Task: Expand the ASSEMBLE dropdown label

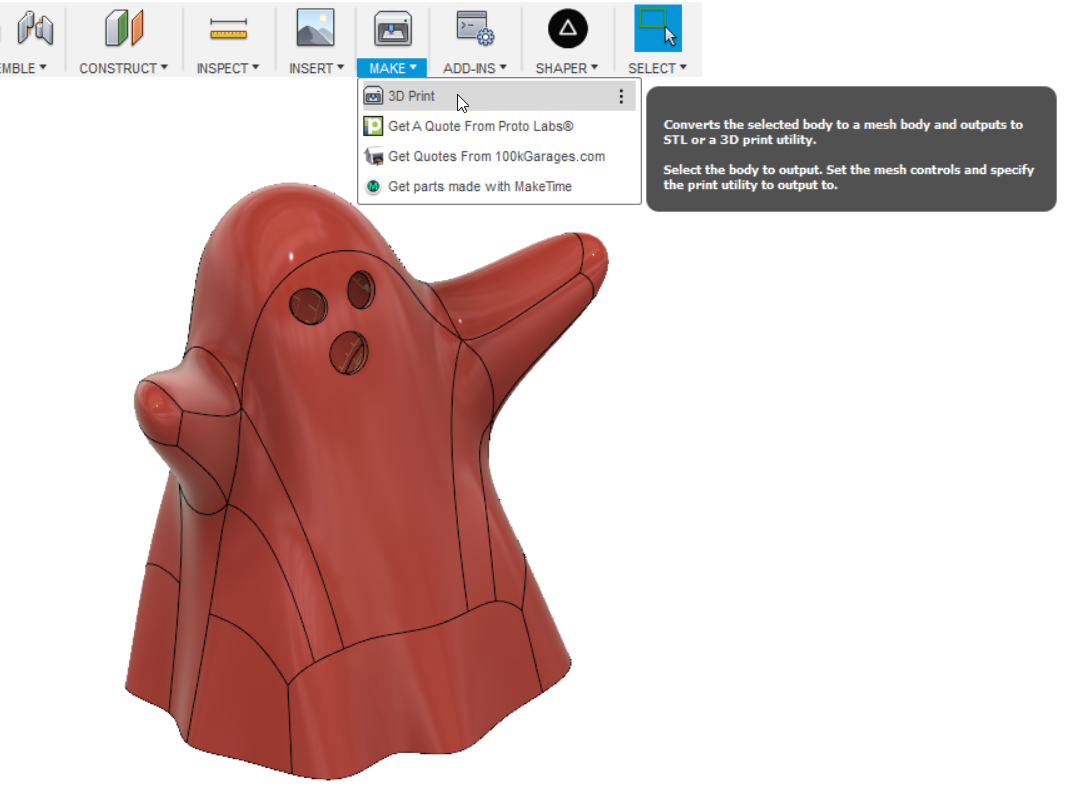Action: [23, 68]
